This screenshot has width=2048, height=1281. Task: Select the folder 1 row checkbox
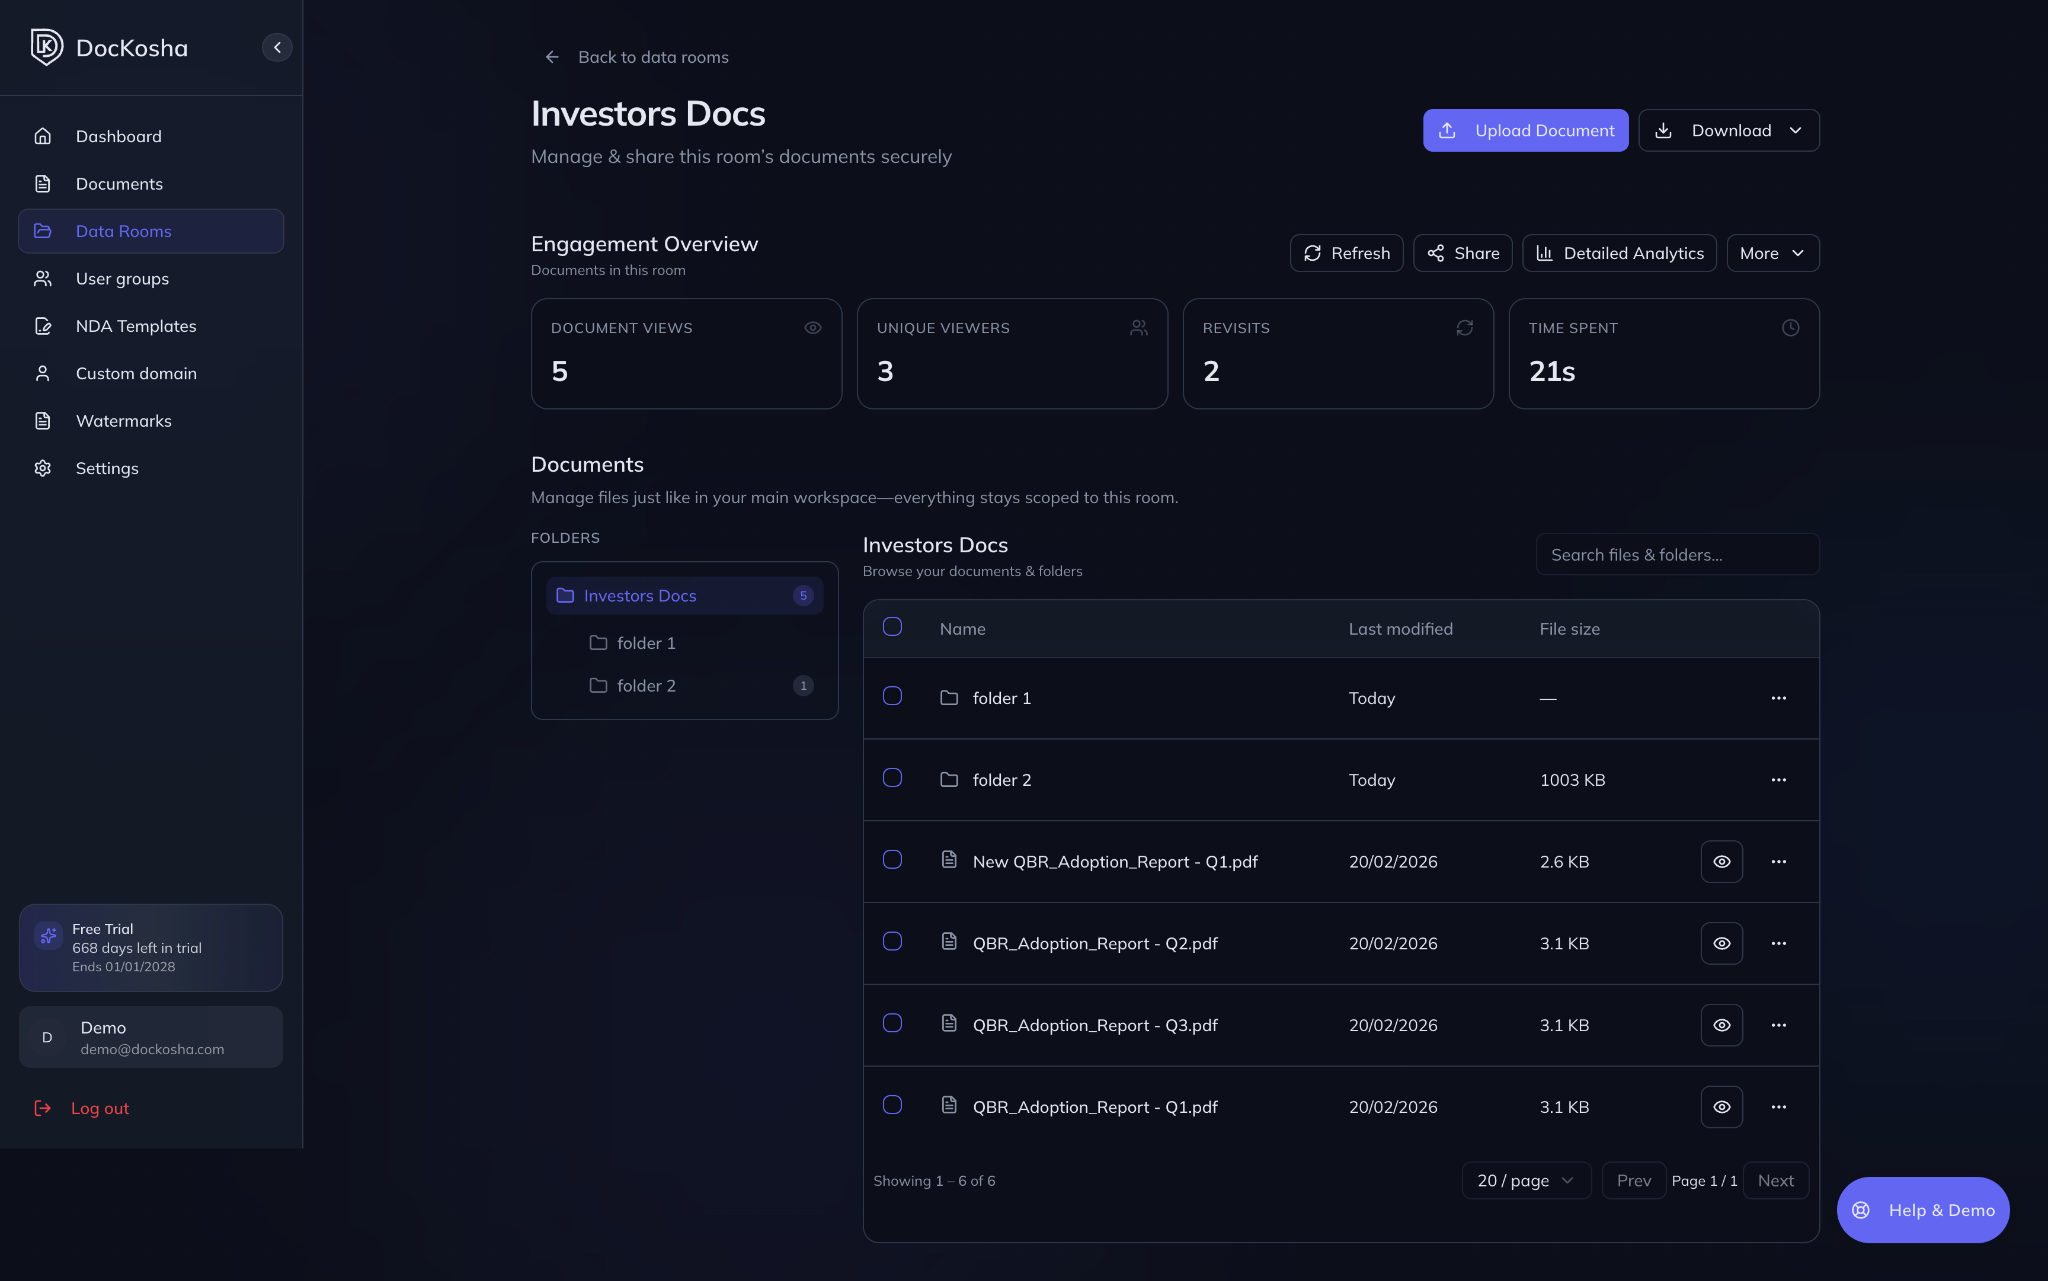click(892, 696)
